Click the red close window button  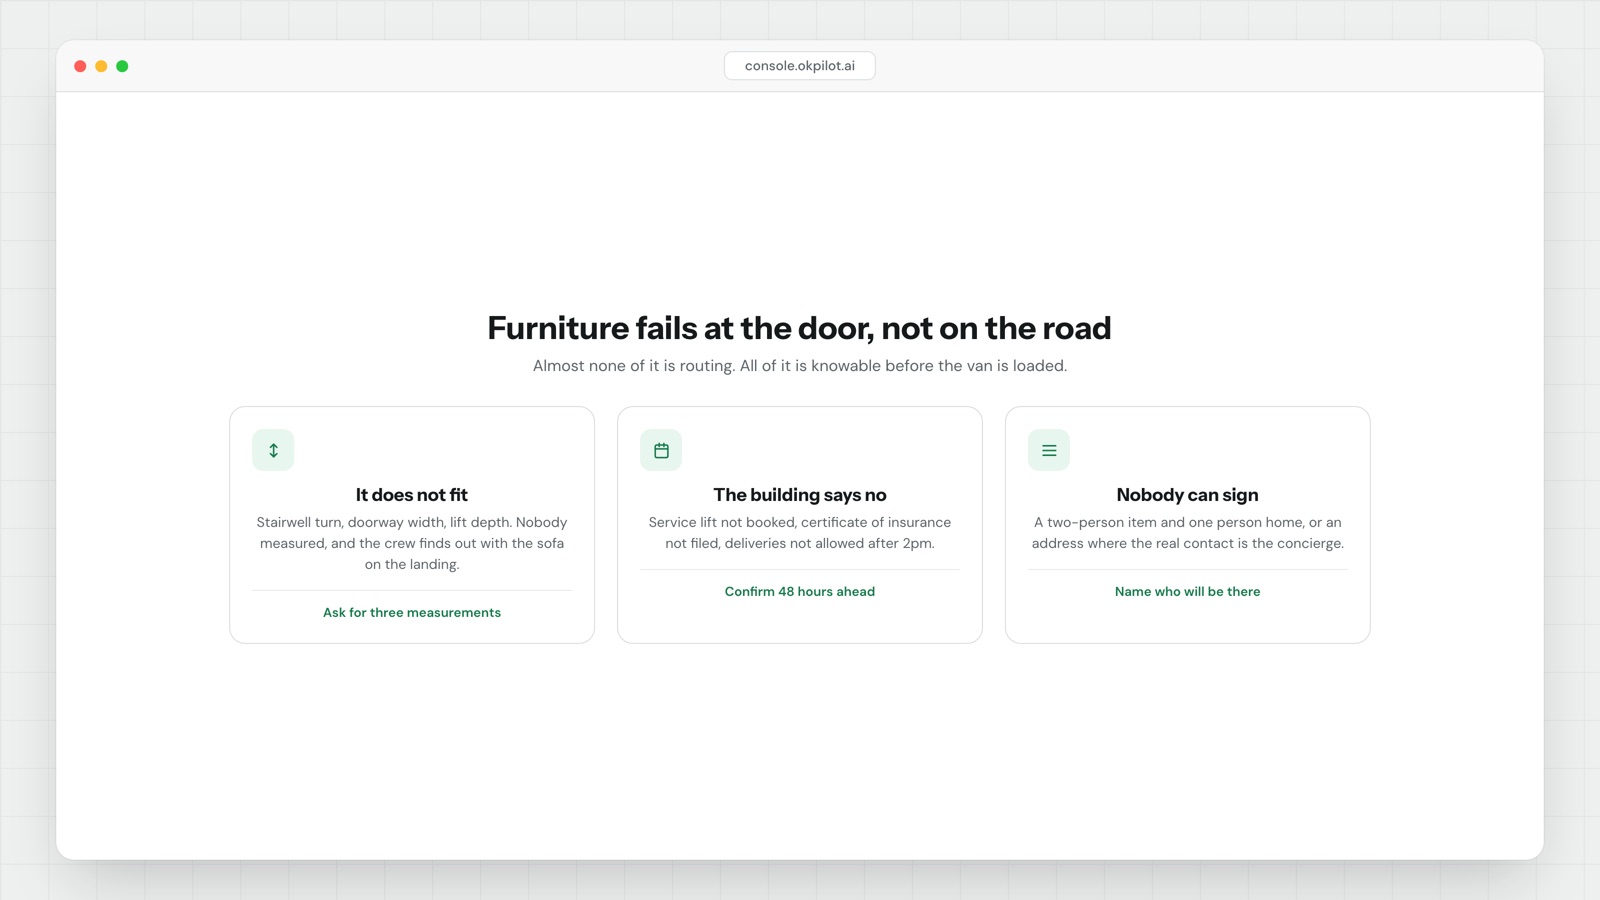(x=80, y=66)
